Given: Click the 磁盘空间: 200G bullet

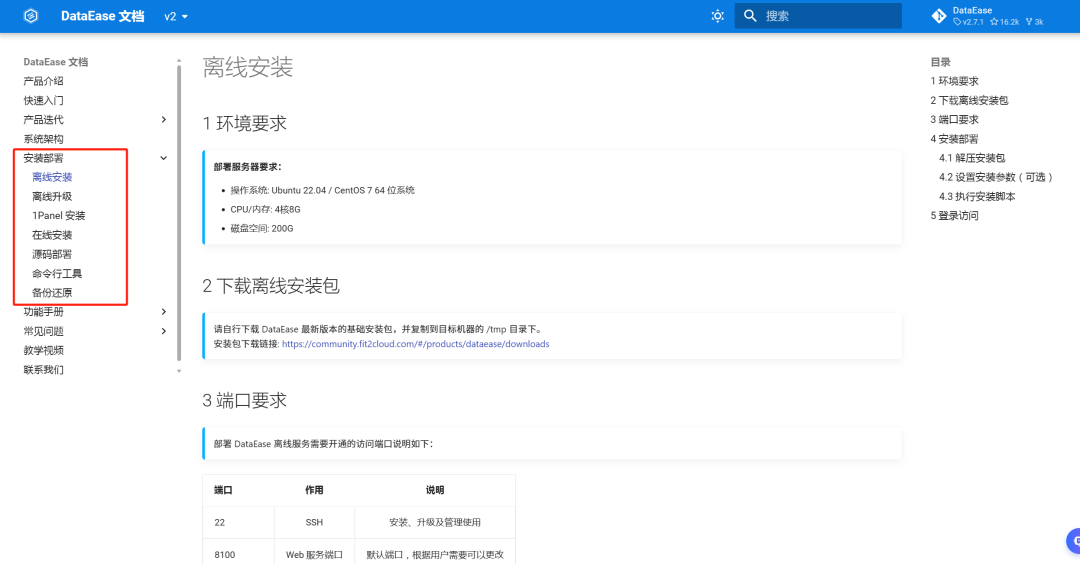Looking at the screenshot, I should pos(262,229).
